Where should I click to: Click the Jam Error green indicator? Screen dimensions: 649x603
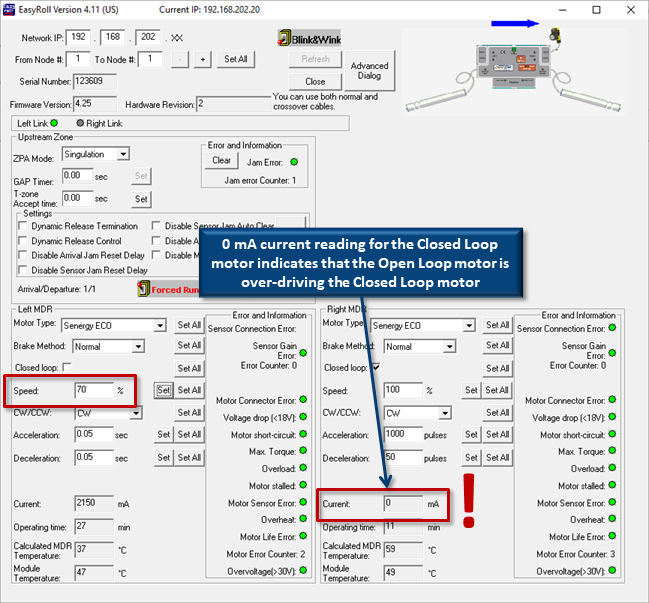pos(294,162)
